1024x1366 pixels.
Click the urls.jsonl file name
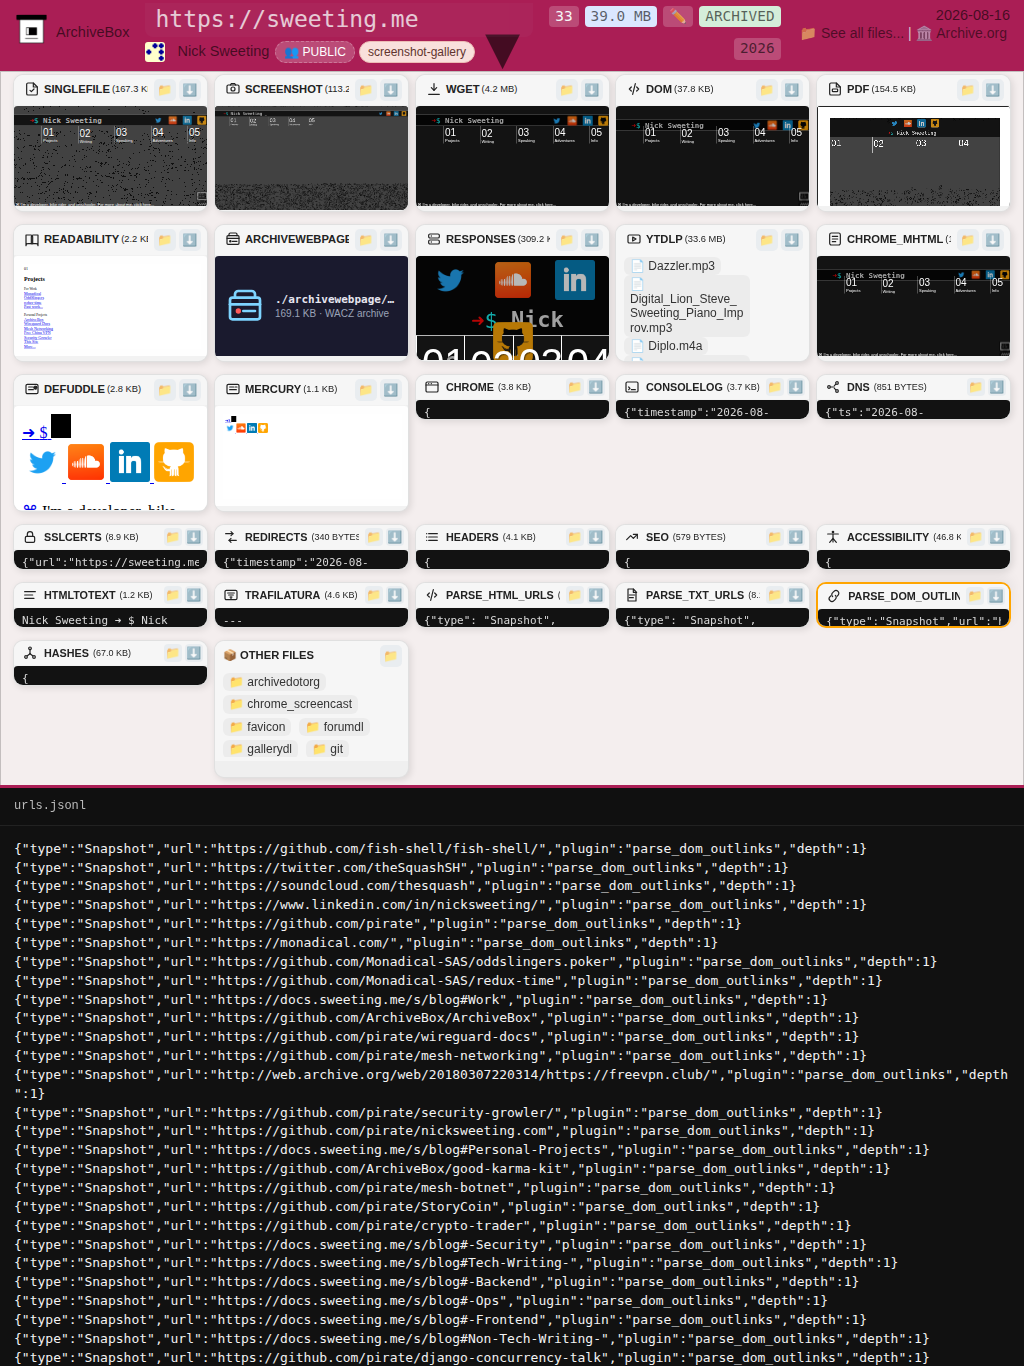coord(50,805)
